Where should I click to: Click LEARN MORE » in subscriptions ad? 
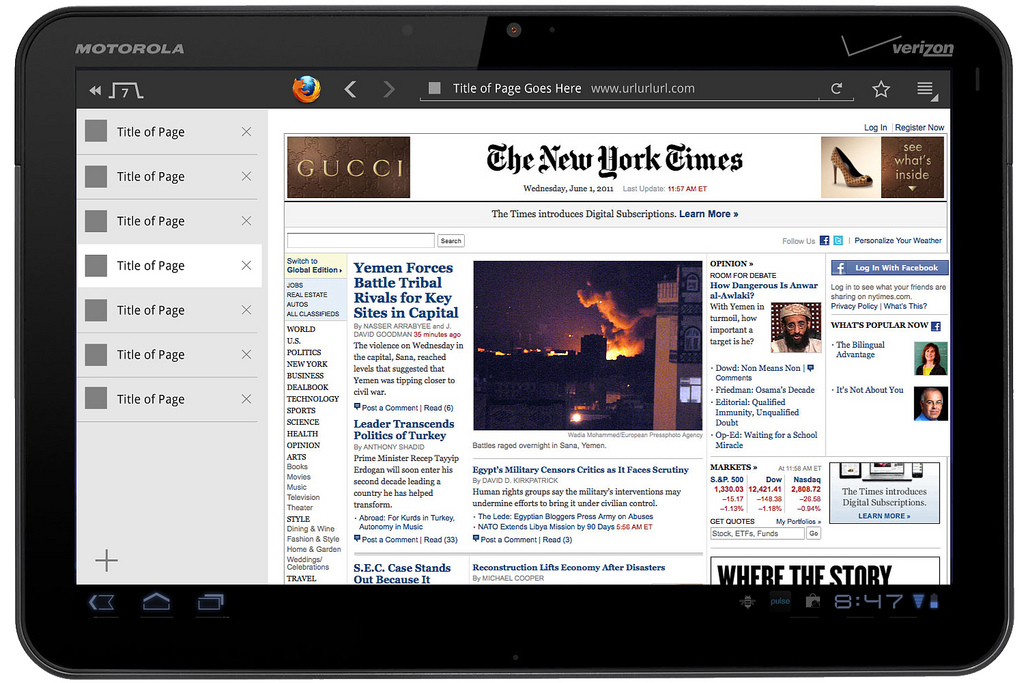tap(884, 516)
